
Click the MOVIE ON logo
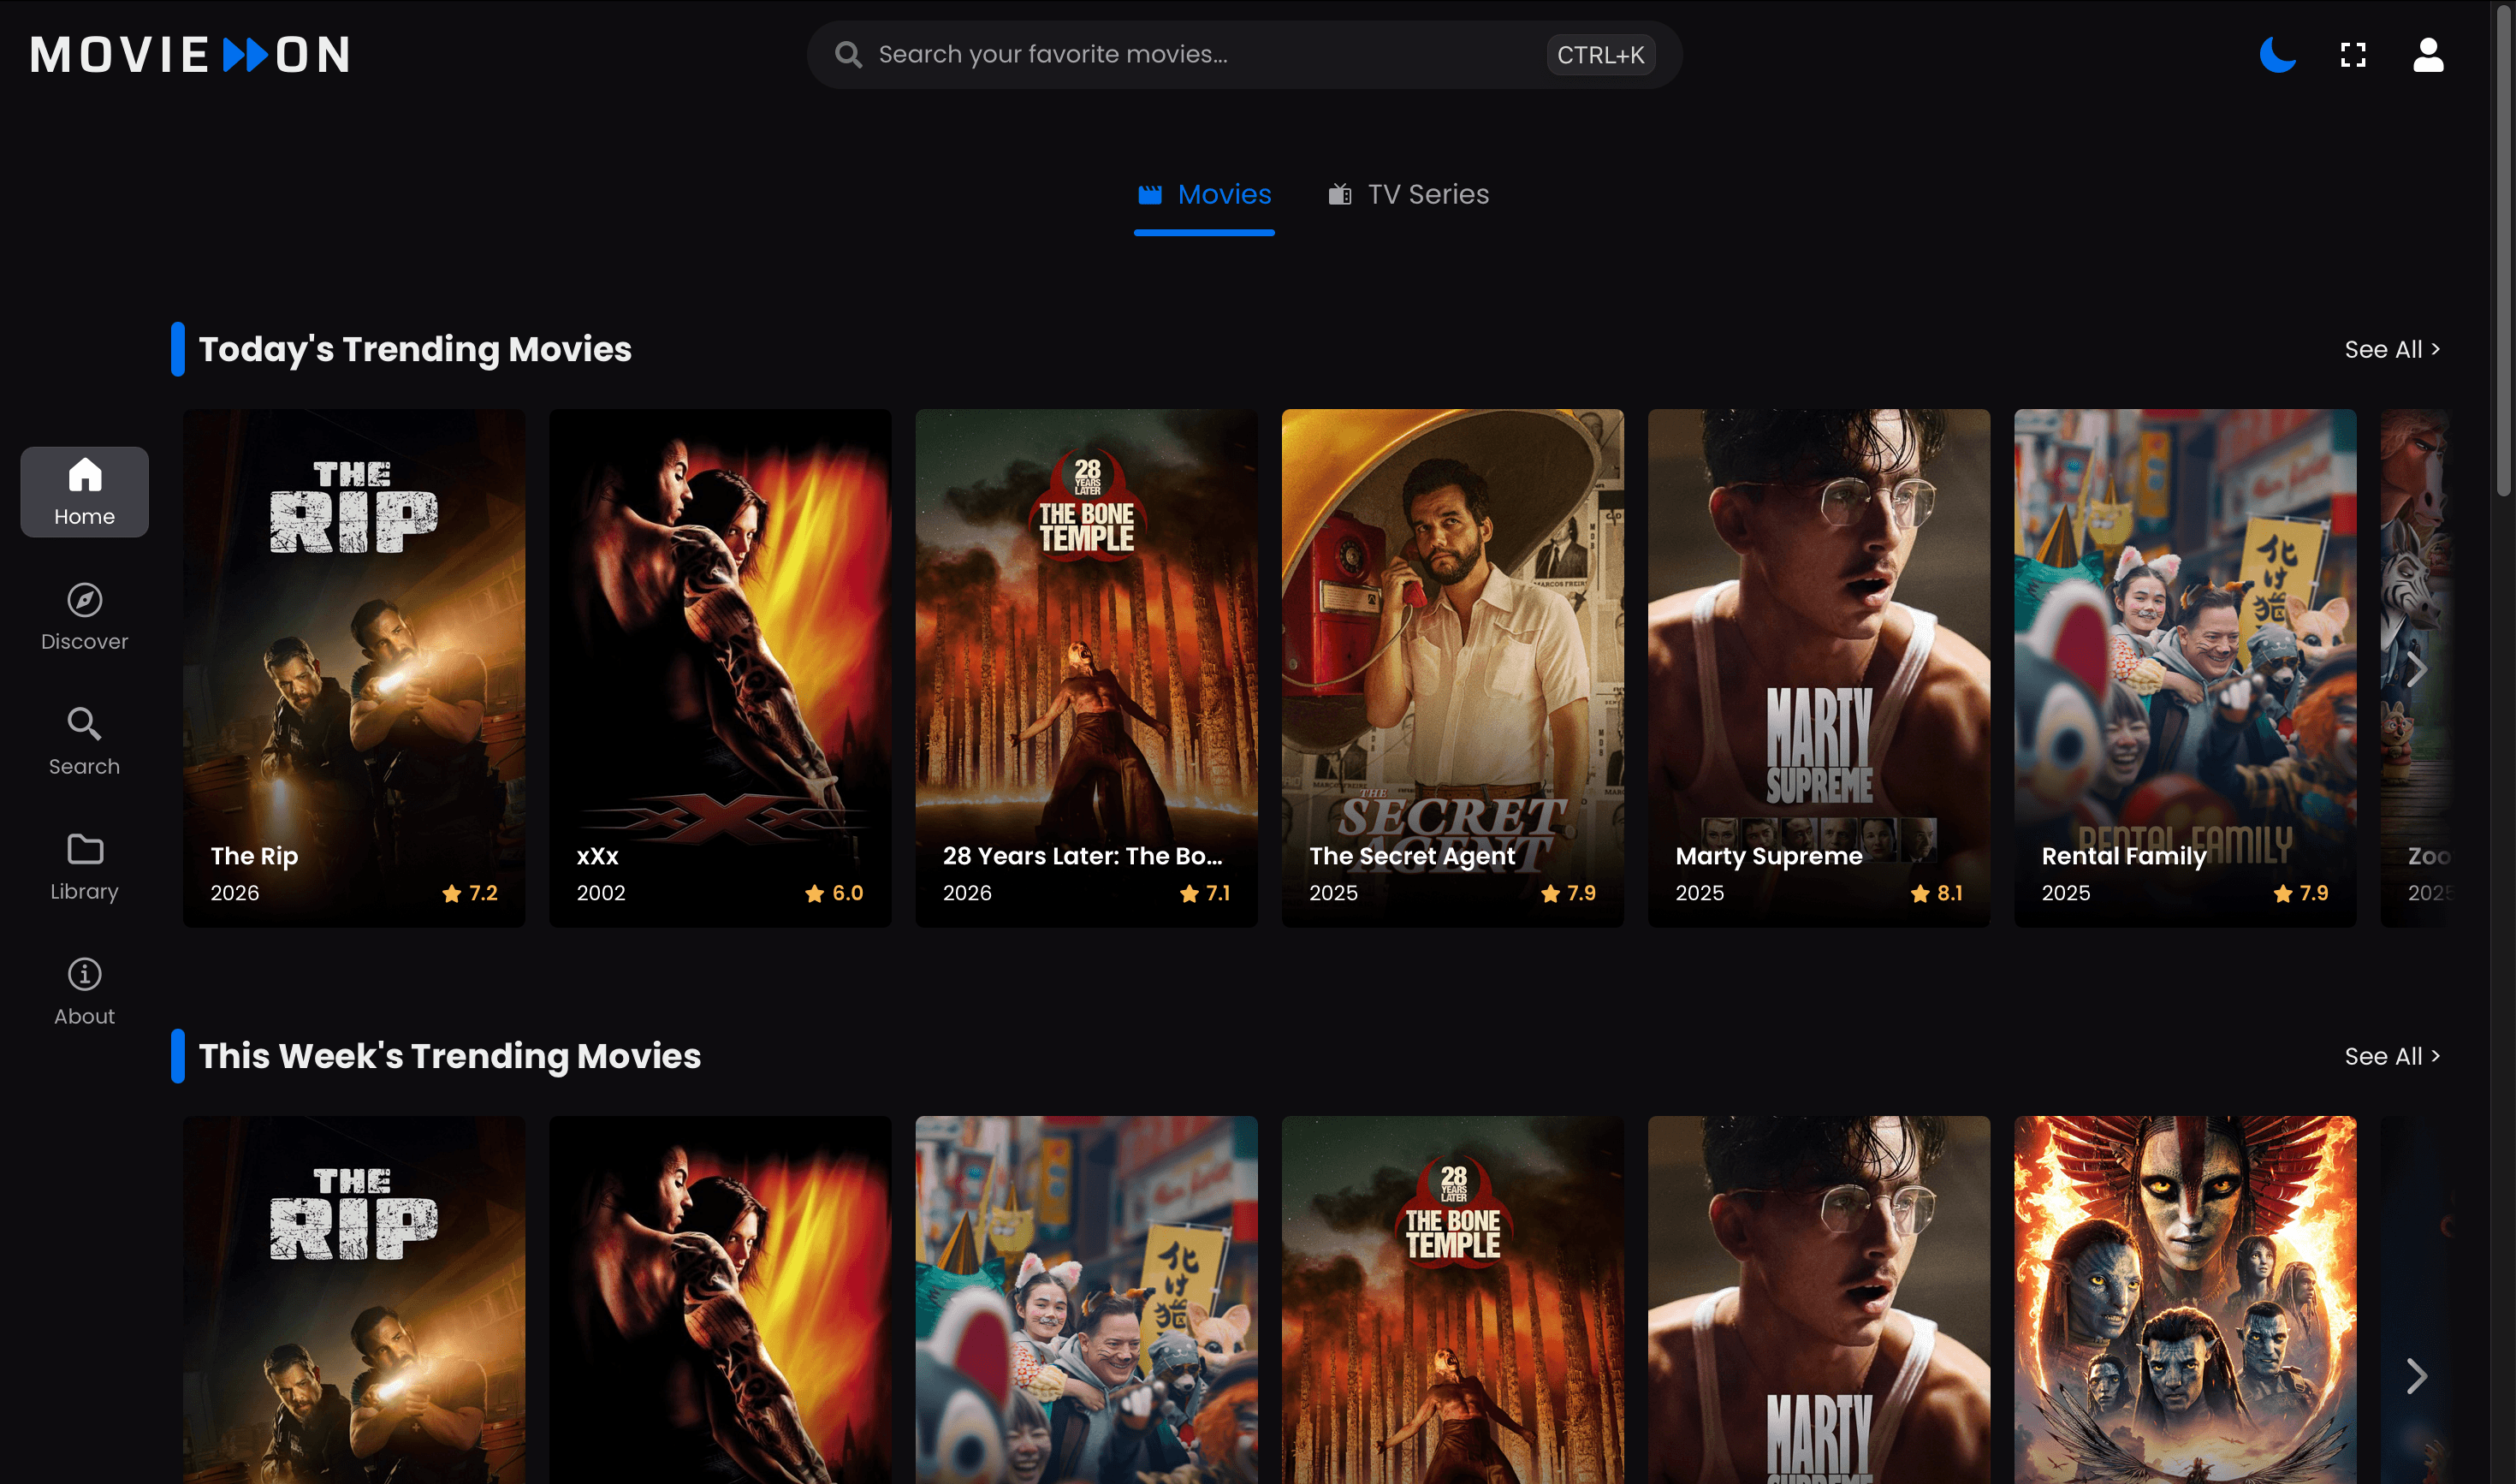(190, 54)
